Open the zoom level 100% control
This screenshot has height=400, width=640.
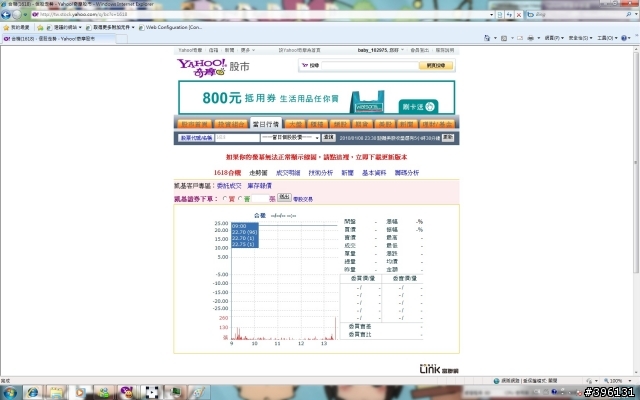[x=618, y=381]
